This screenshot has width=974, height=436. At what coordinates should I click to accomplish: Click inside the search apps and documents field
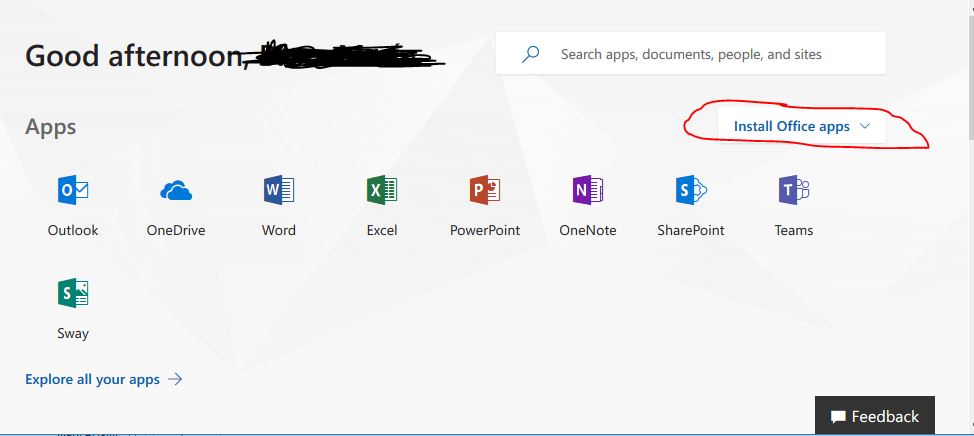coord(691,54)
